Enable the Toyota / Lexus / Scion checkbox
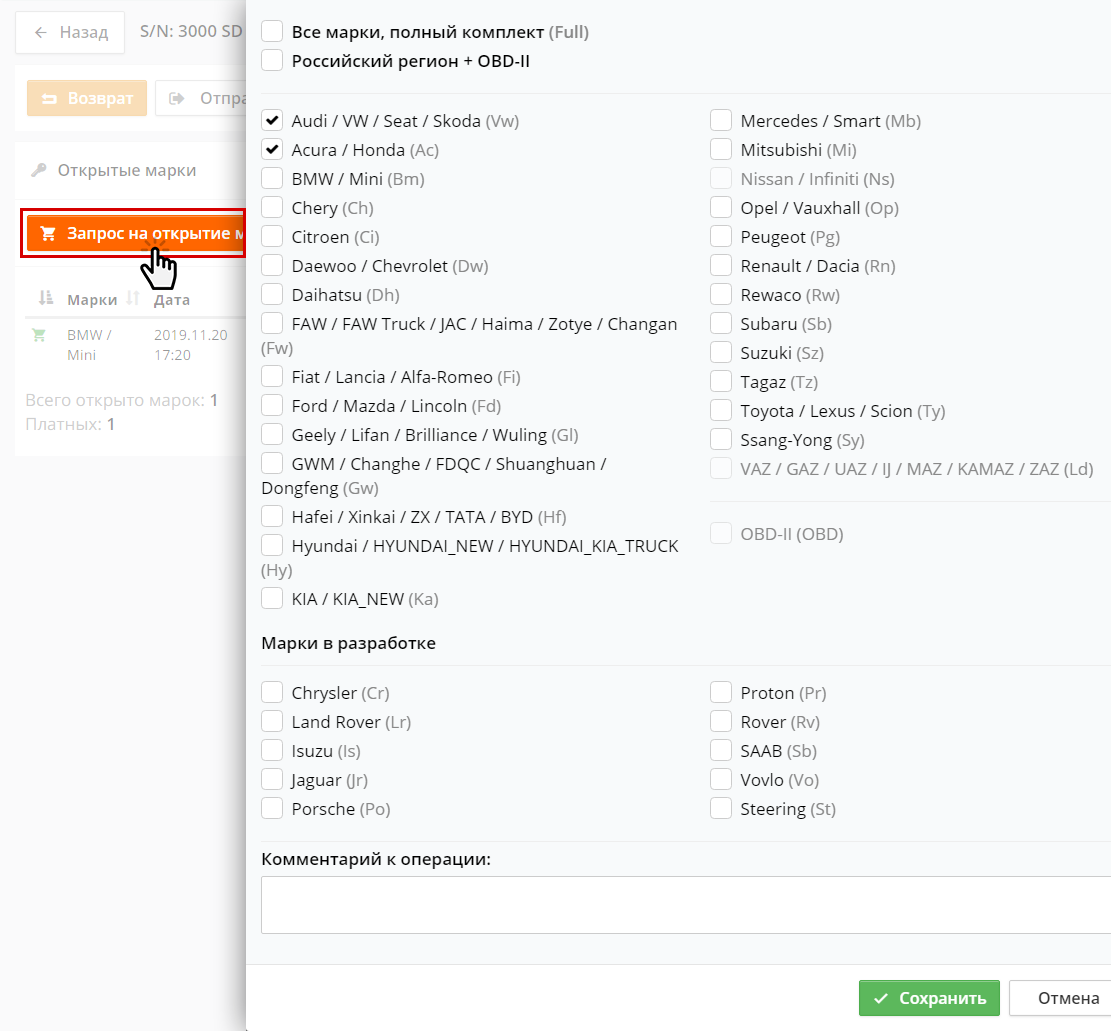This screenshot has width=1111, height=1031. click(721, 411)
